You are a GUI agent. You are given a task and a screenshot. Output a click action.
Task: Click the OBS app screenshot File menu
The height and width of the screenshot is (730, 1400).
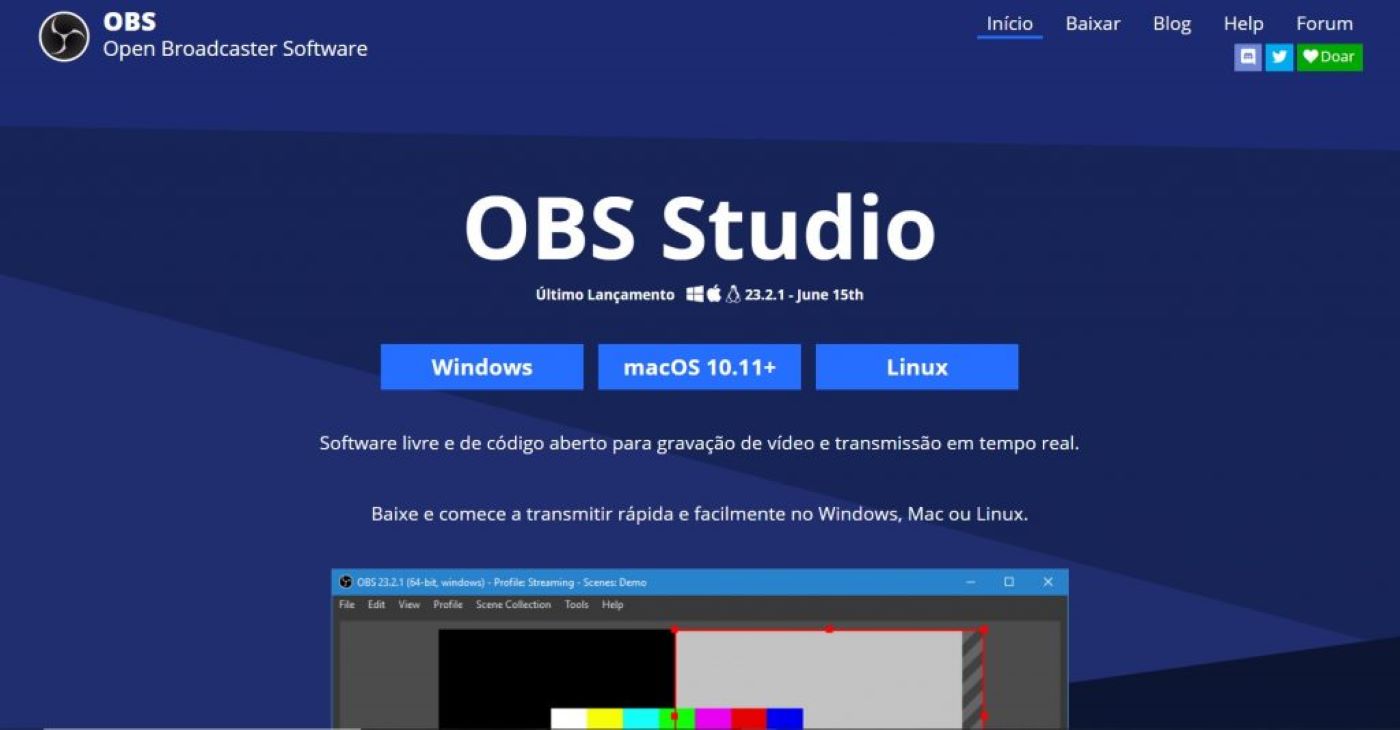pos(347,605)
